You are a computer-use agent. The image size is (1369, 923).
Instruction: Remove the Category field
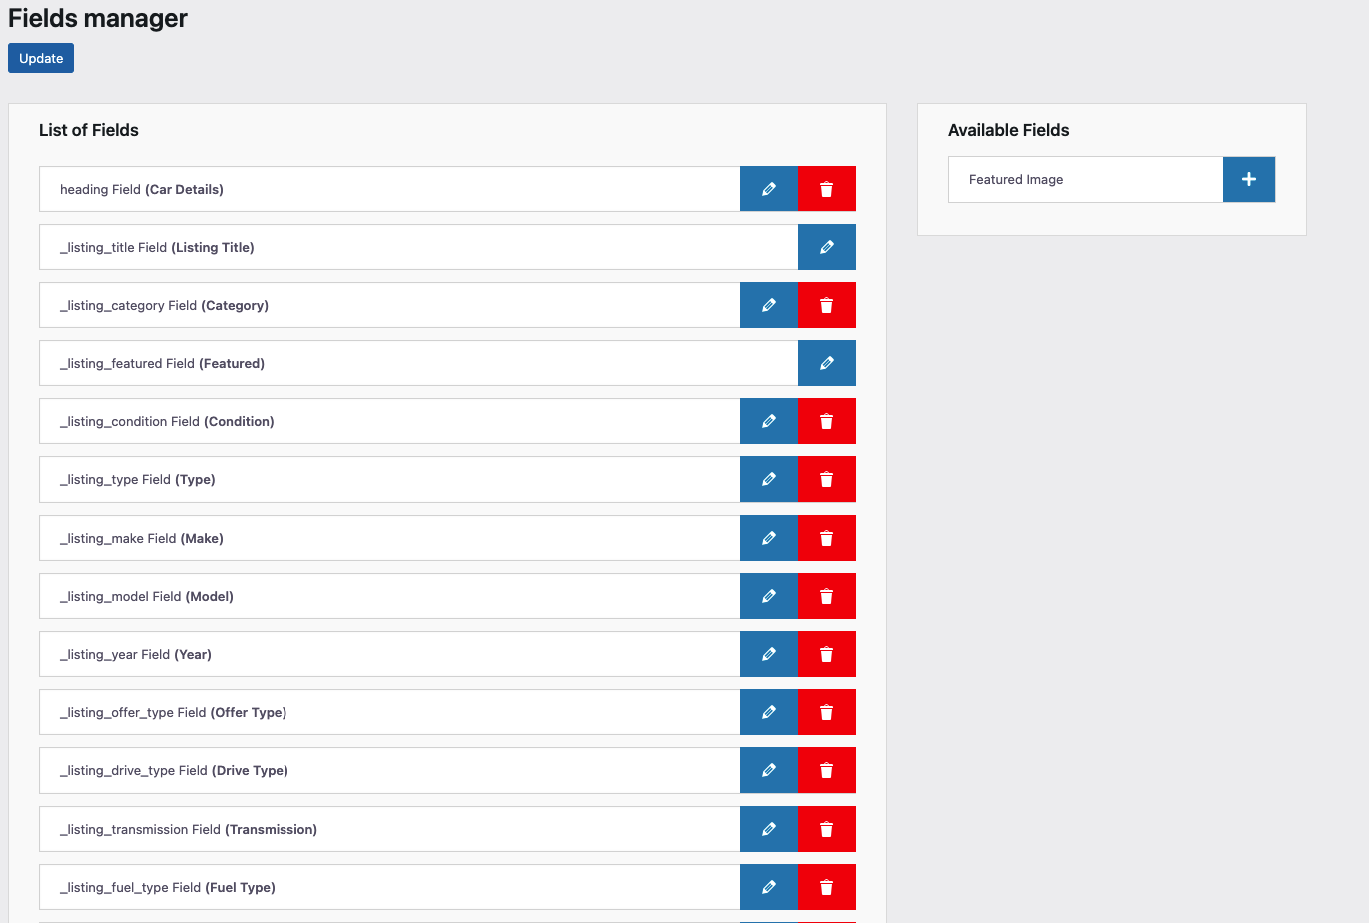(x=826, y=305)
